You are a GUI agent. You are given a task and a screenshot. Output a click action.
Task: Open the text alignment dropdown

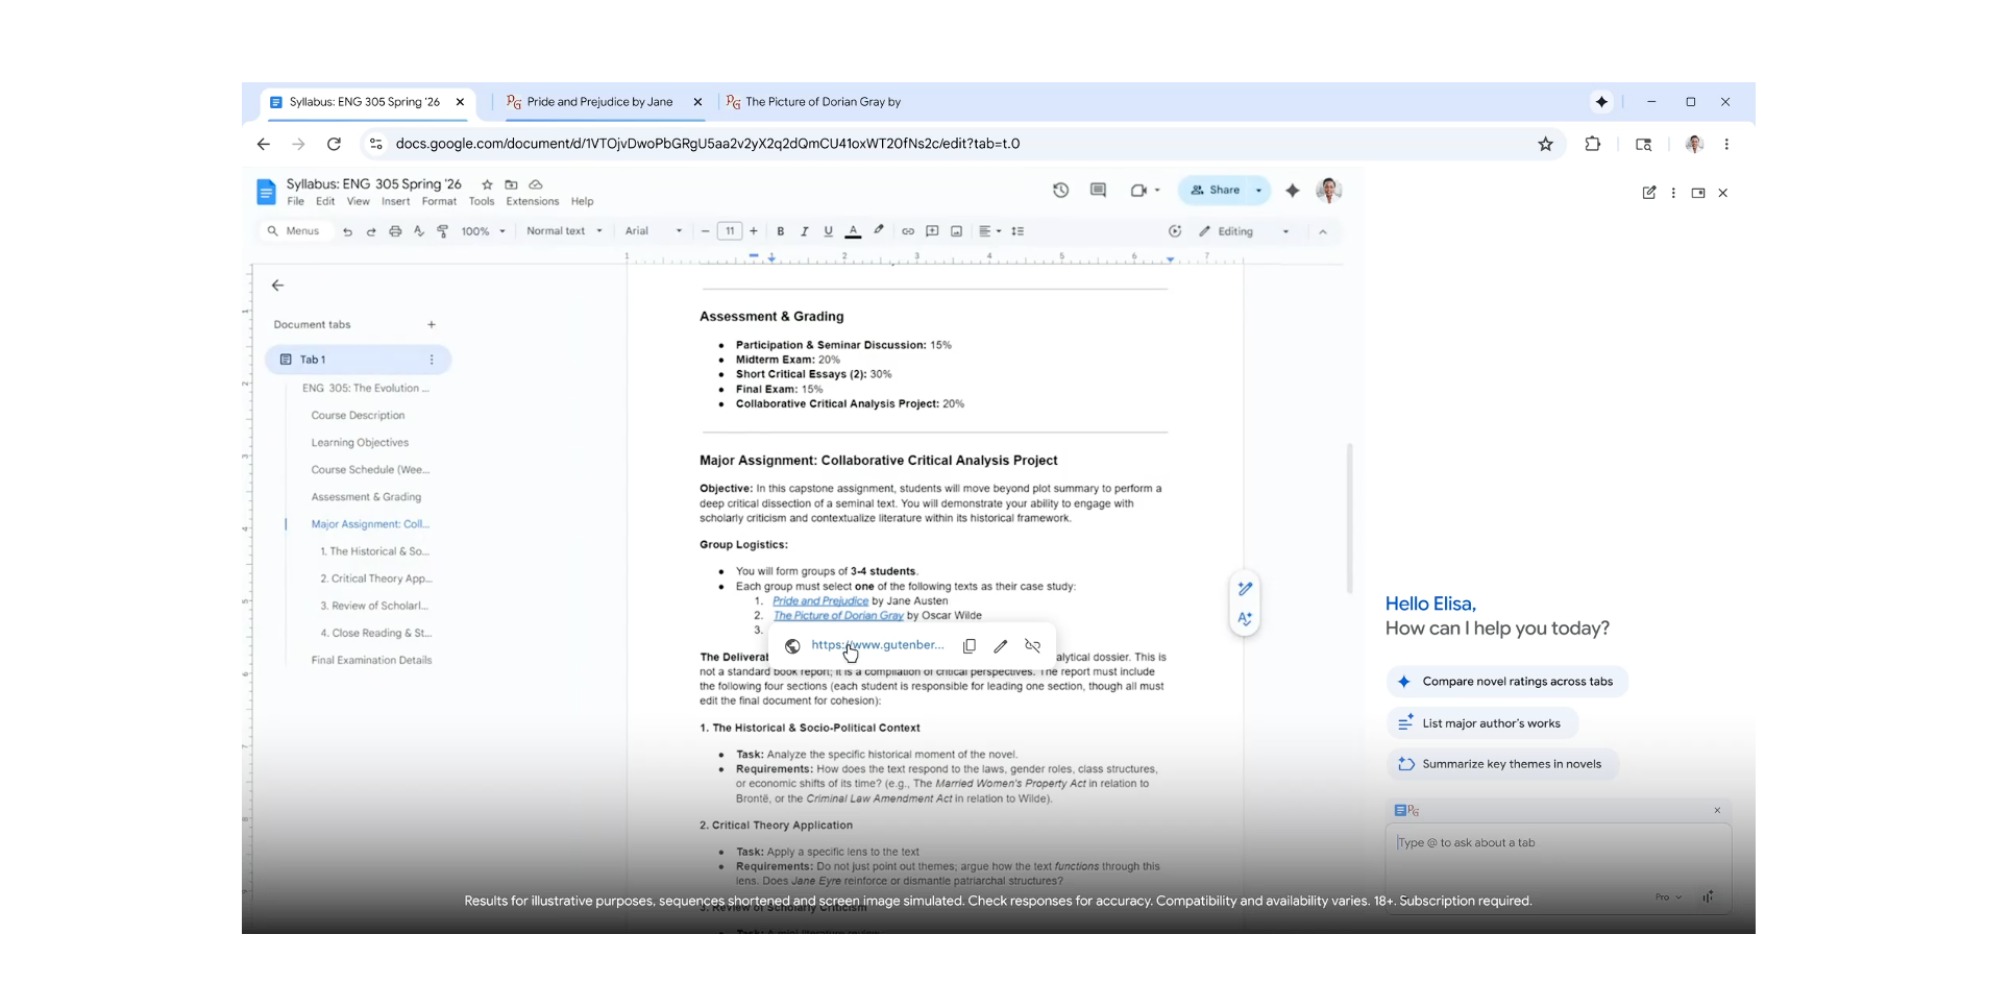click(x=989, y=231)
